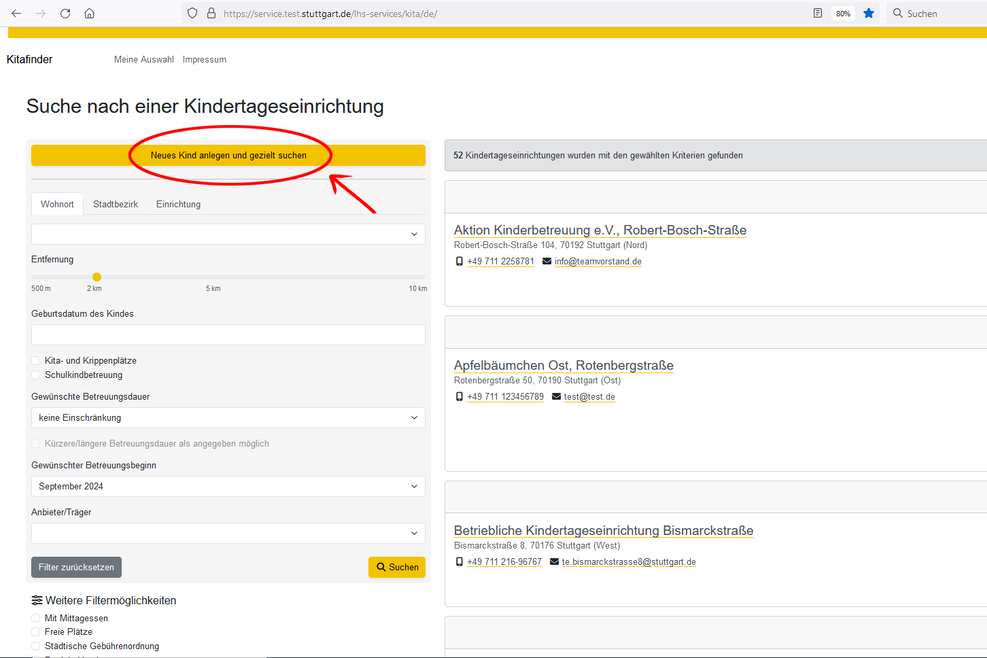The height and width of the screenshot is (658, 987).
Task: Check the Schulkindbetreuung option
Action: coord(37,375)
